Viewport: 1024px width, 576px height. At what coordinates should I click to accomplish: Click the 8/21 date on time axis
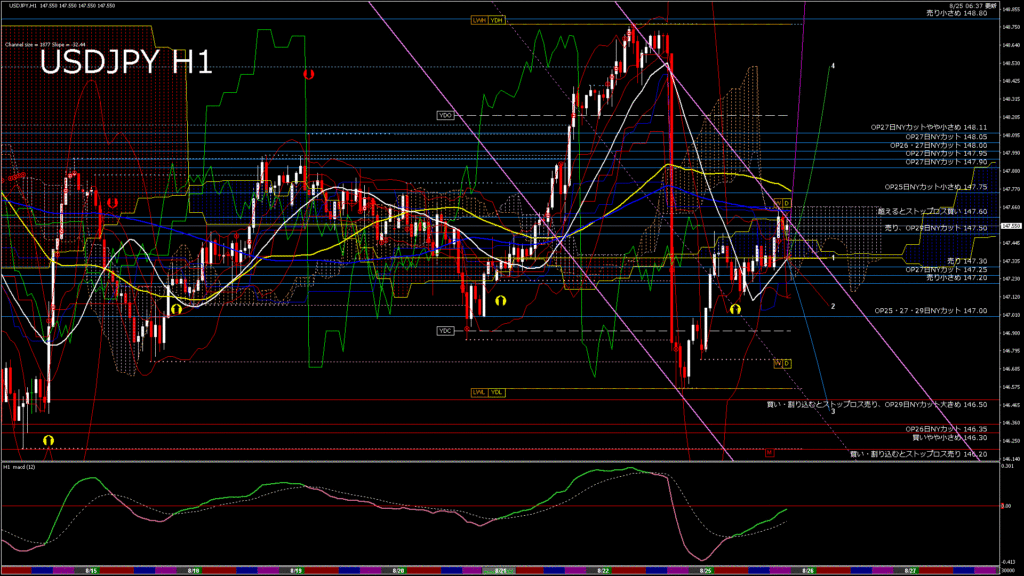pos(500,570)
